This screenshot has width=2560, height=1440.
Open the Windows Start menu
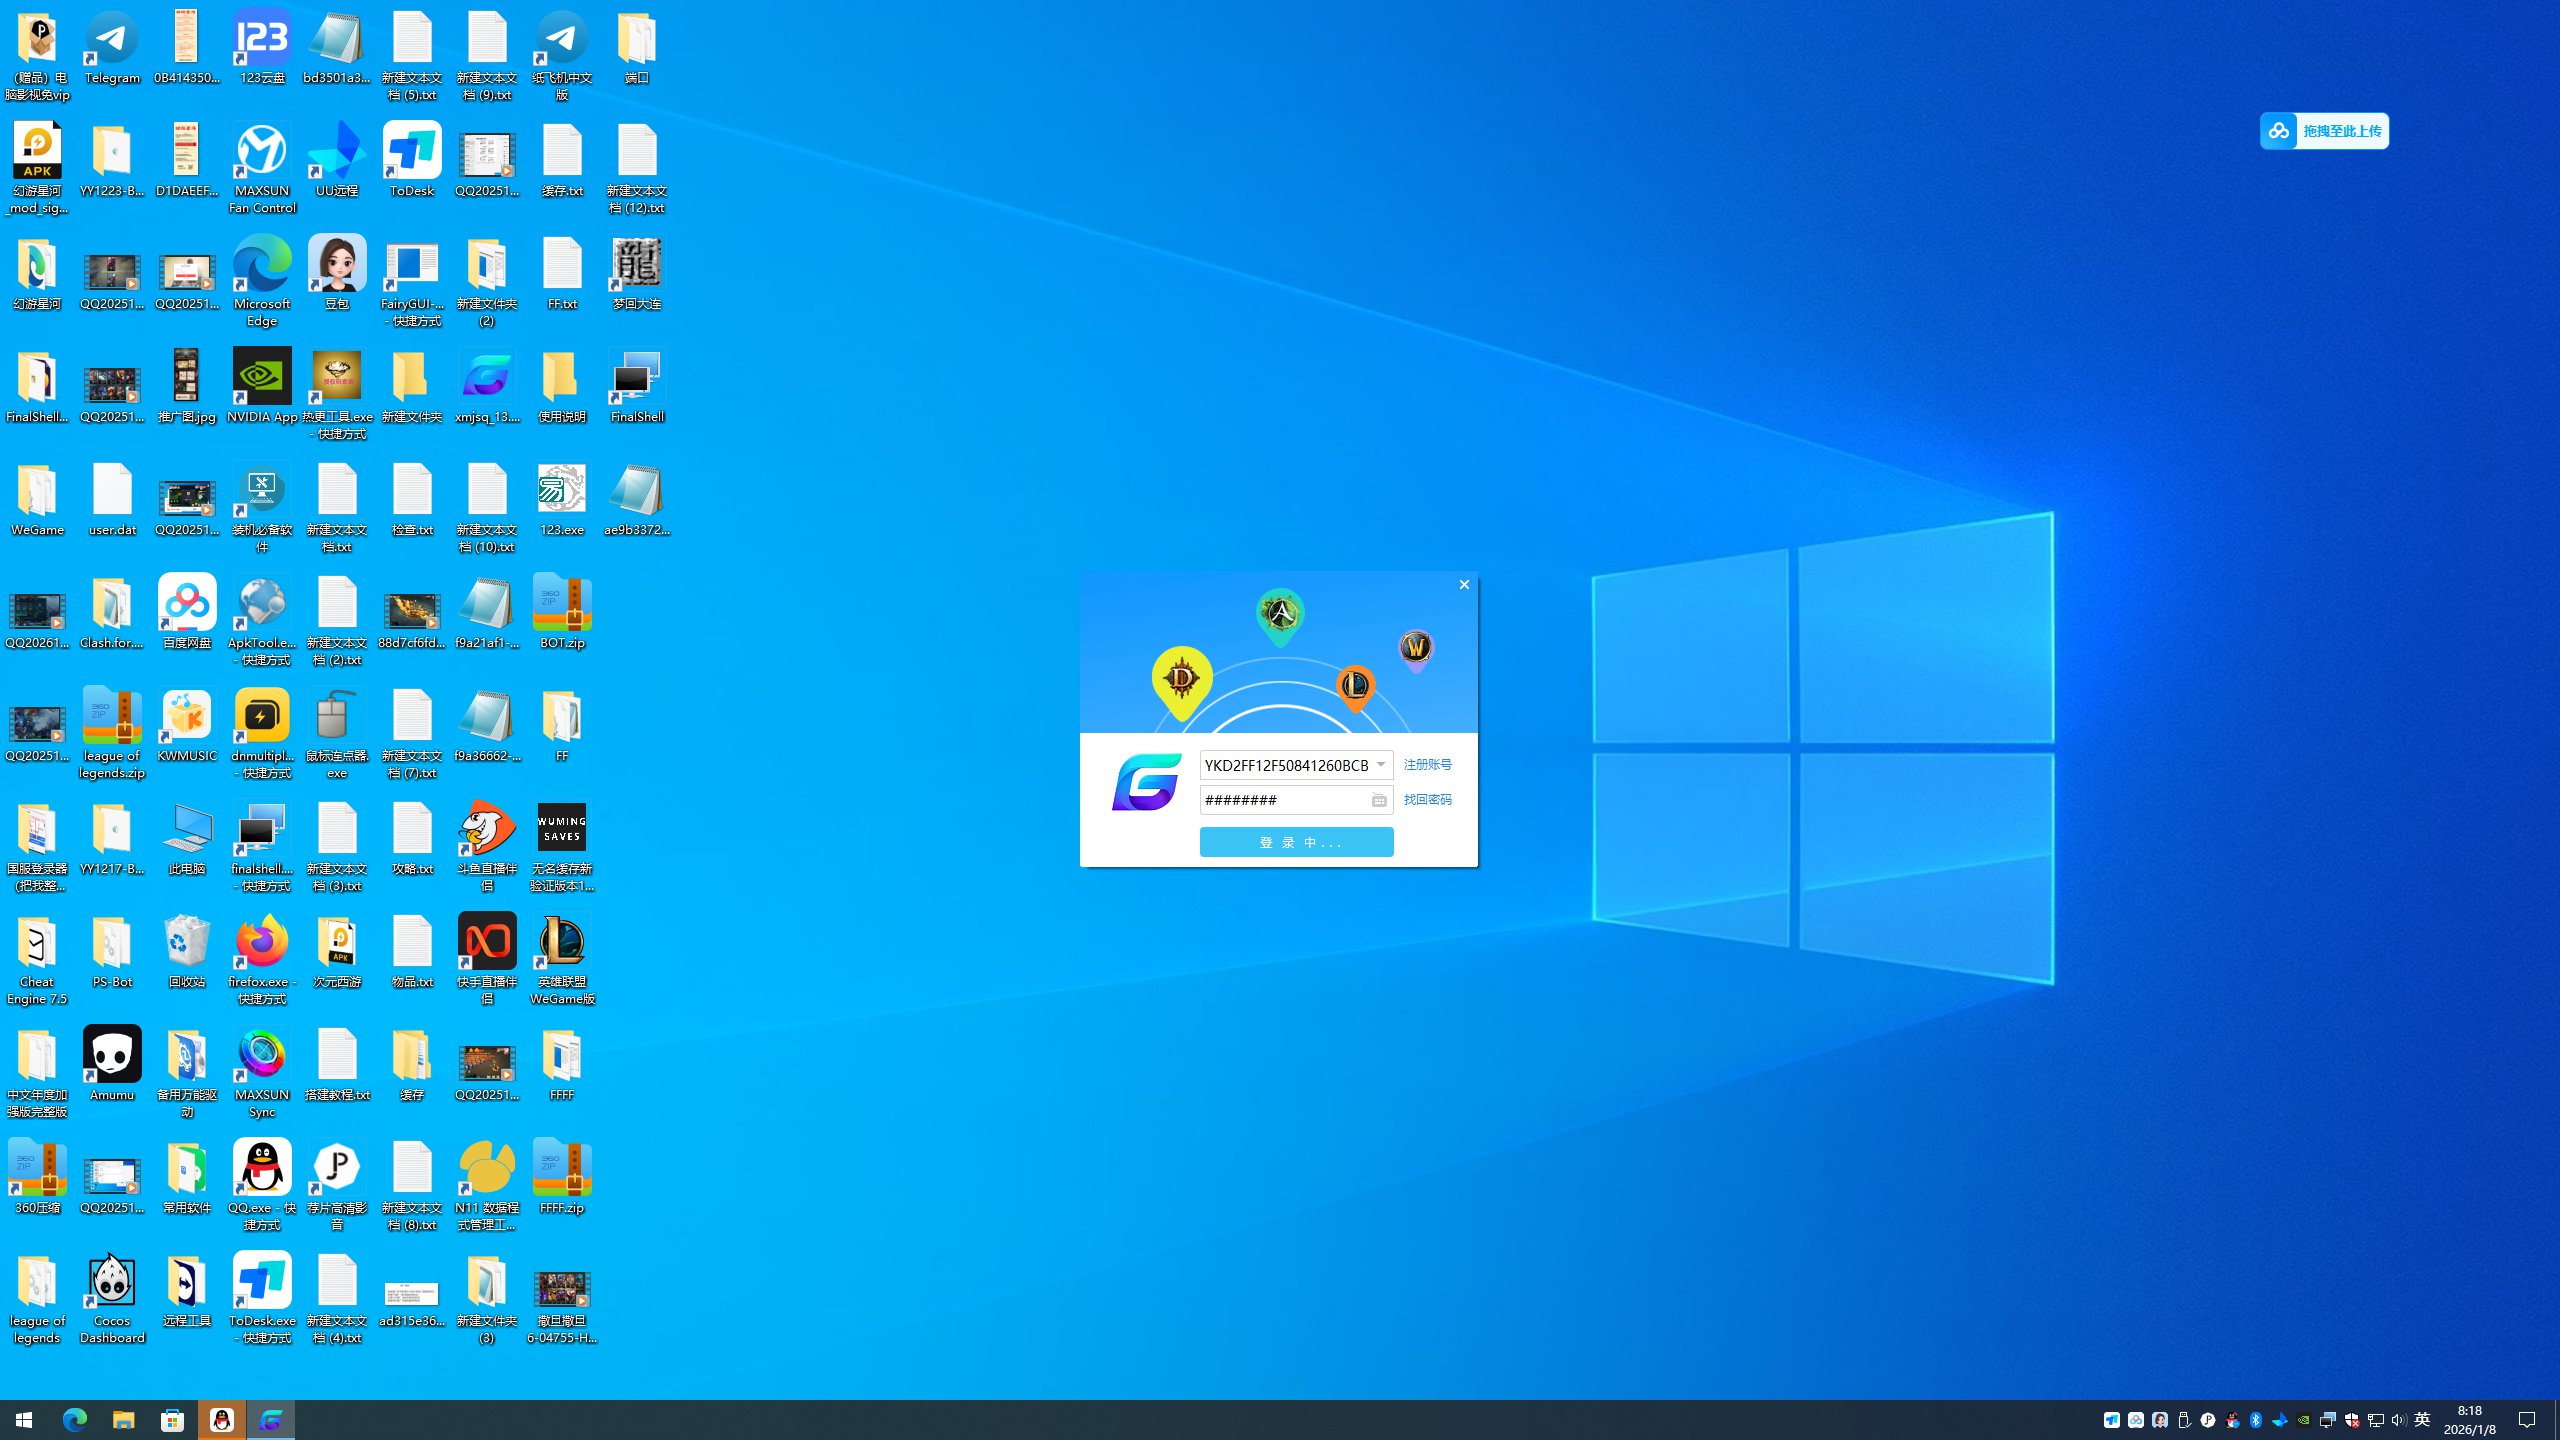24,1420
